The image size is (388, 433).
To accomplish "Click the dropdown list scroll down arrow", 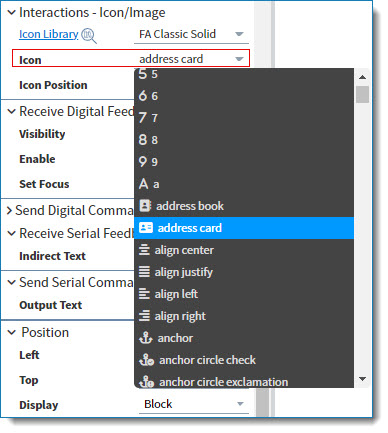I will 362,379.
